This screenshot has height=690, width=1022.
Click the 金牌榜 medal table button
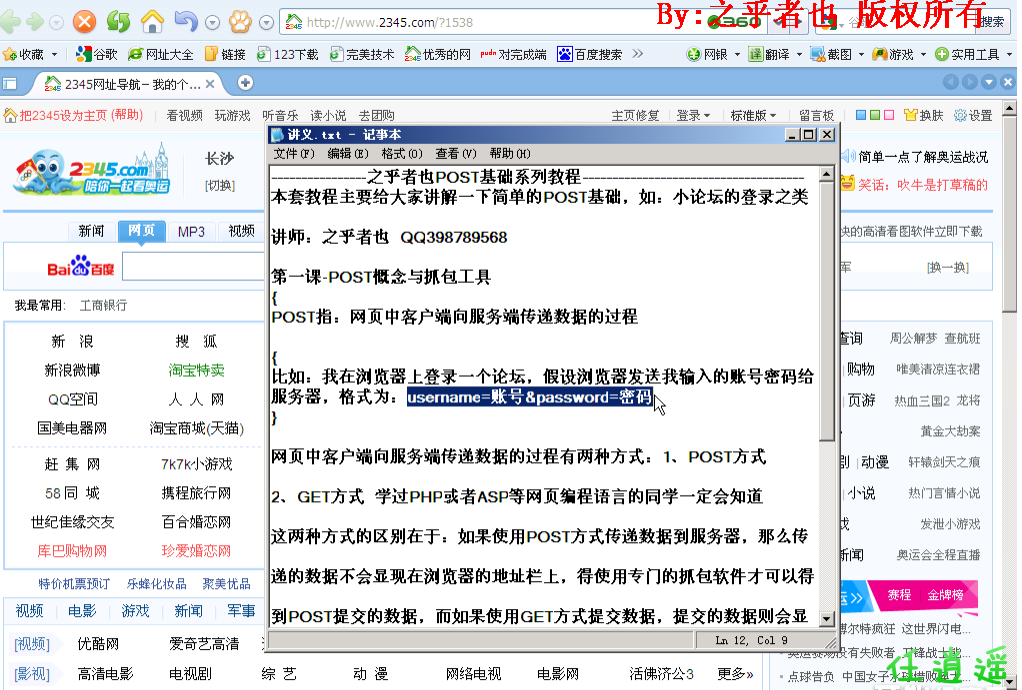tap(945, 595)
